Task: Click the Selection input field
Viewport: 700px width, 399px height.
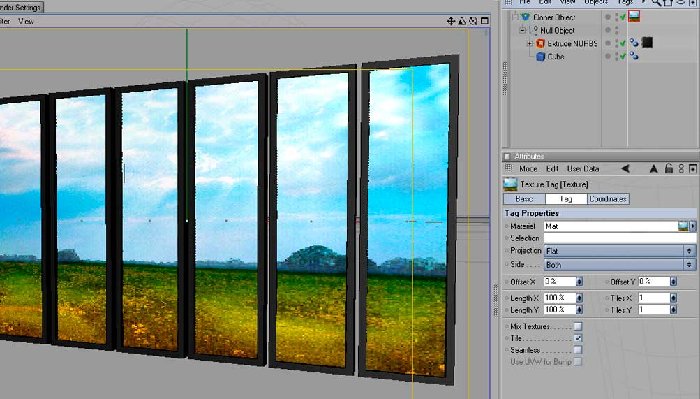Action: [620, 238]
